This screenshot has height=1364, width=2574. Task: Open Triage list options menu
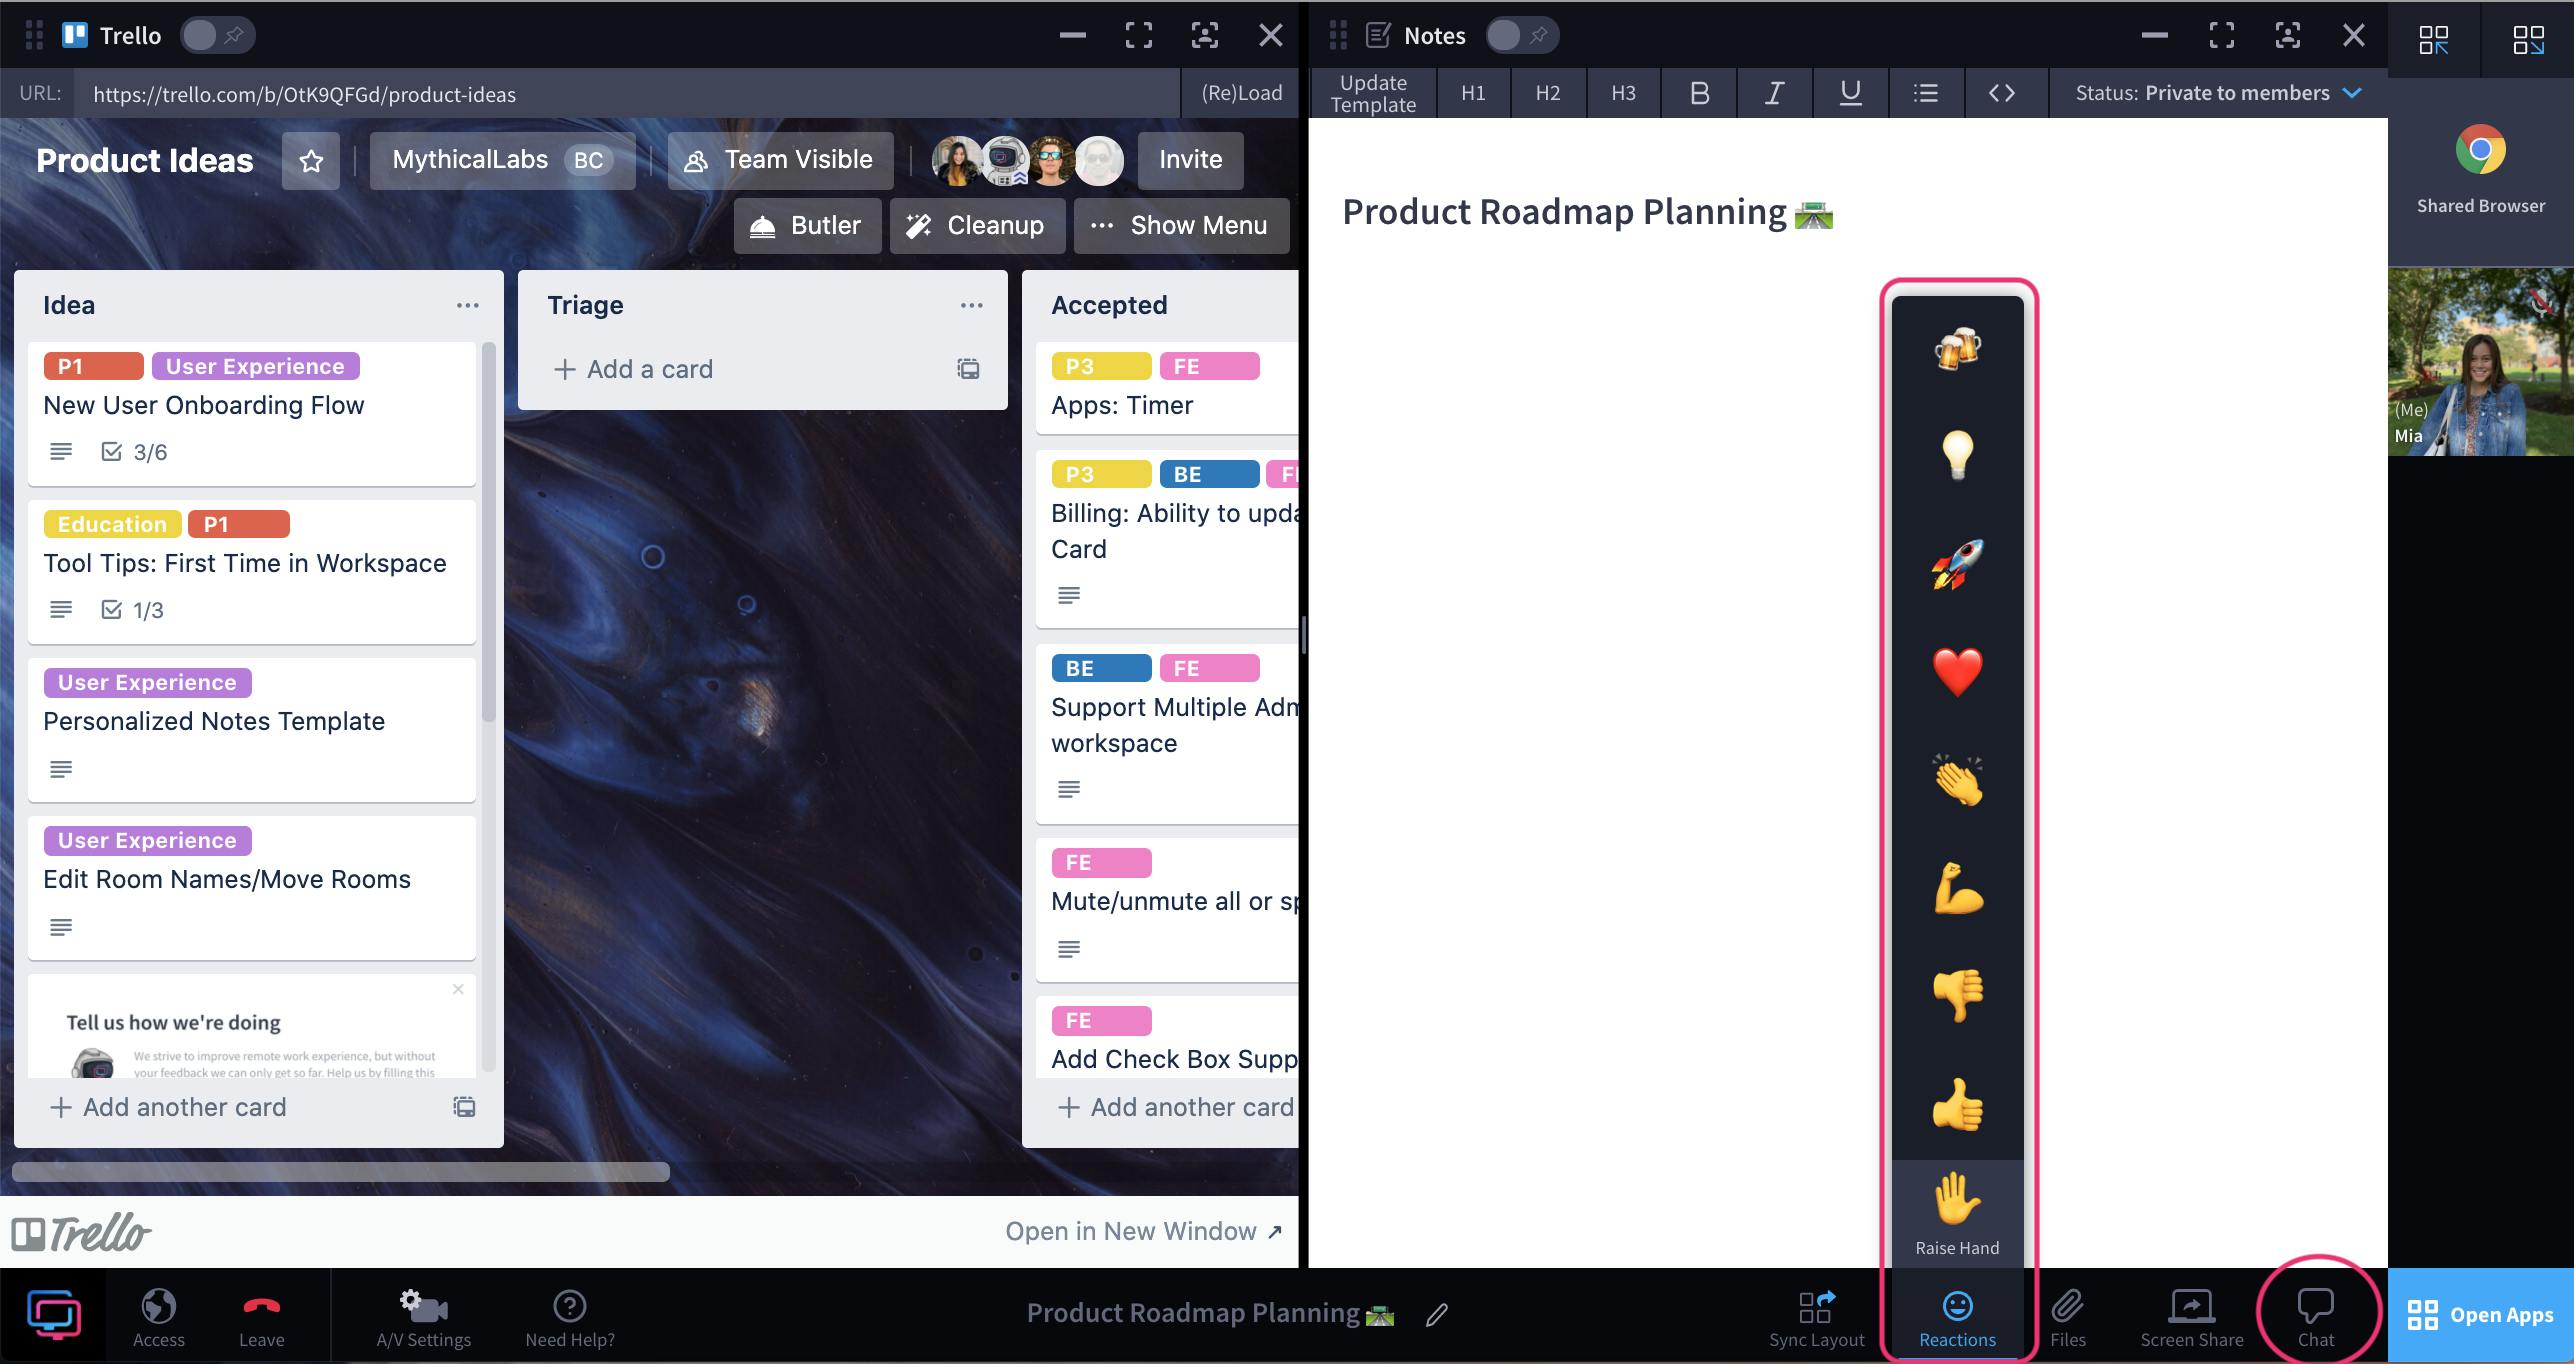(x=971, y=305)
